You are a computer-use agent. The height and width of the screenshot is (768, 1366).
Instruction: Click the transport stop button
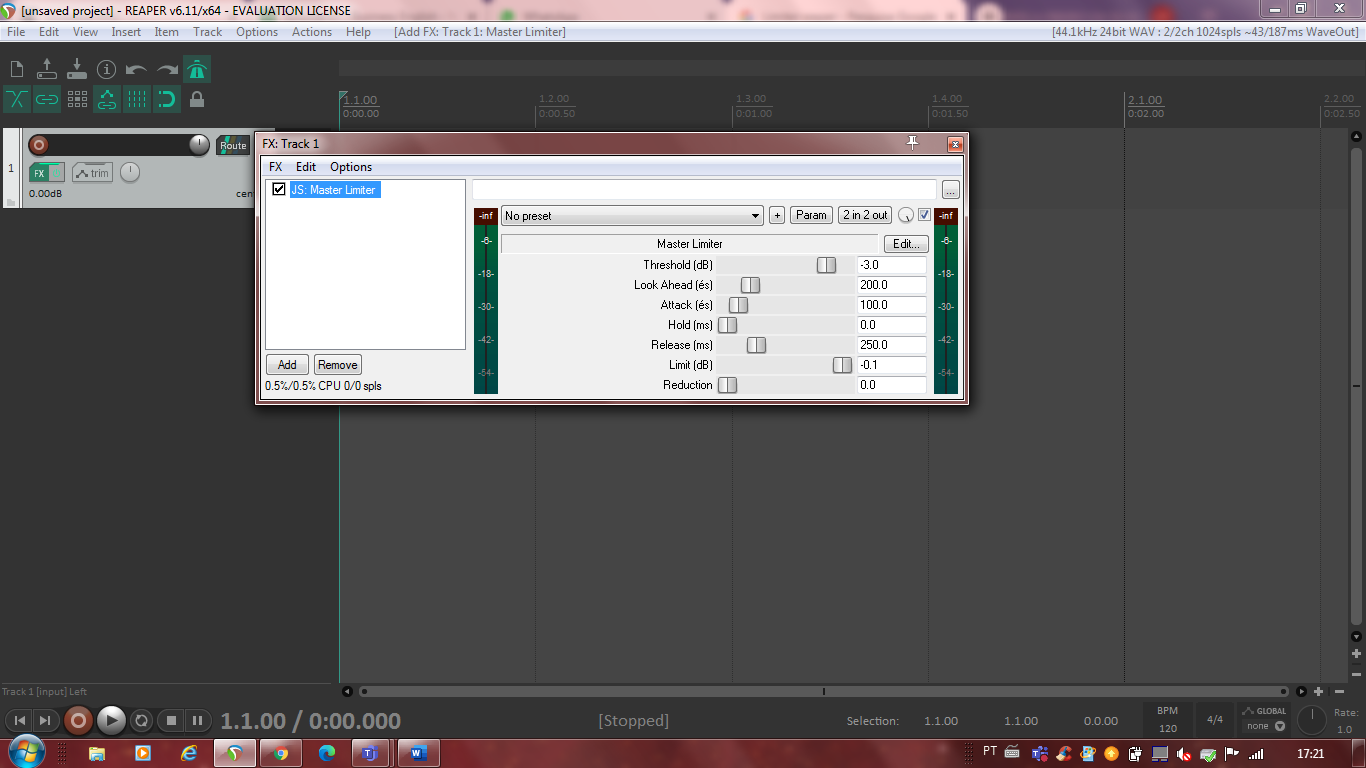coord(171,720)
